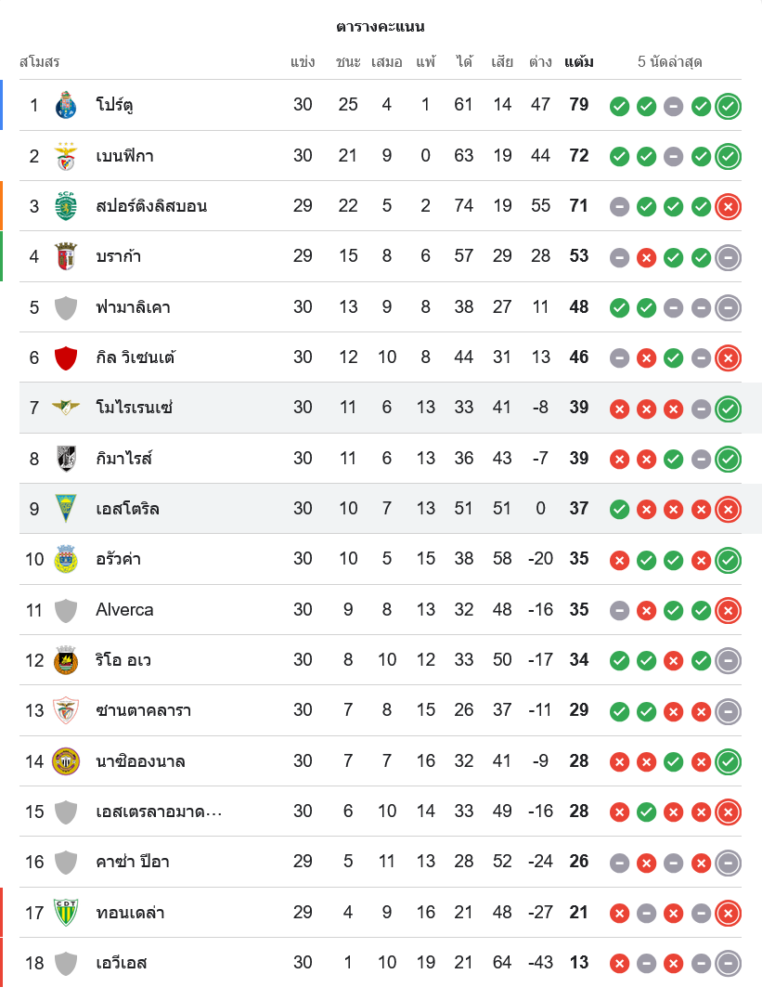This screenshot has width=762, height=1000.
Task: Open the ฟามาลิเคา team link
Action: (x=133, y=307)
